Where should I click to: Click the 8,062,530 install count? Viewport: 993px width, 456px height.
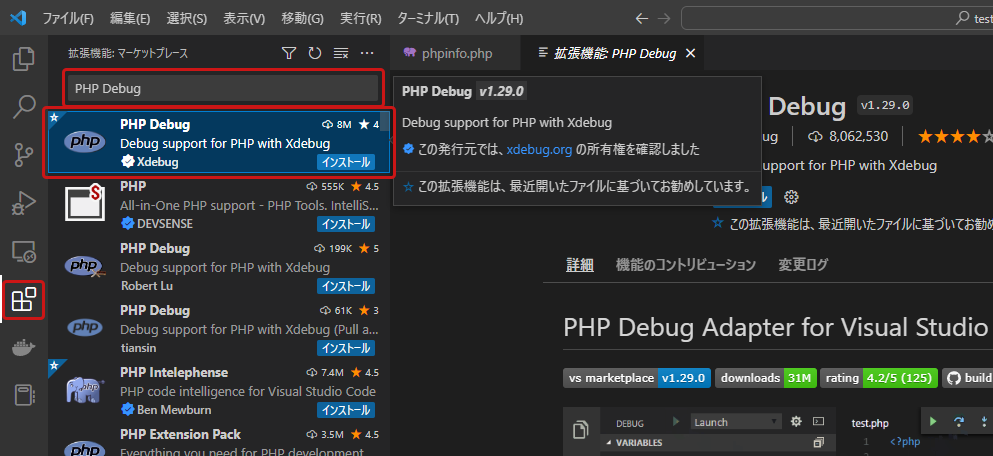tap(849, 136)
